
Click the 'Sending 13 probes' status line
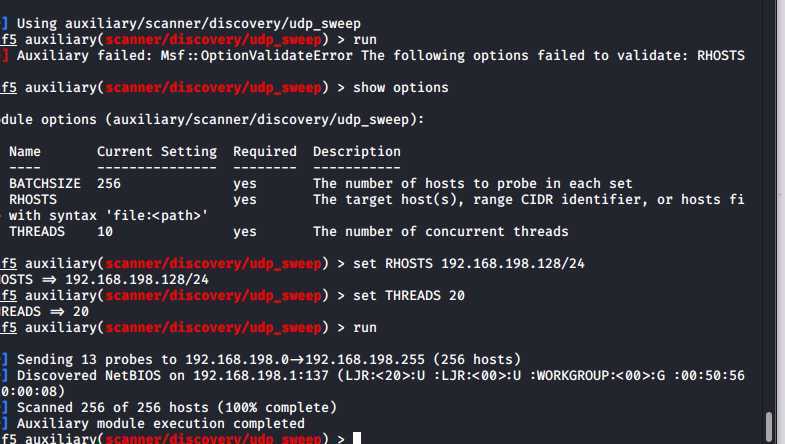[x=269, y=359]
